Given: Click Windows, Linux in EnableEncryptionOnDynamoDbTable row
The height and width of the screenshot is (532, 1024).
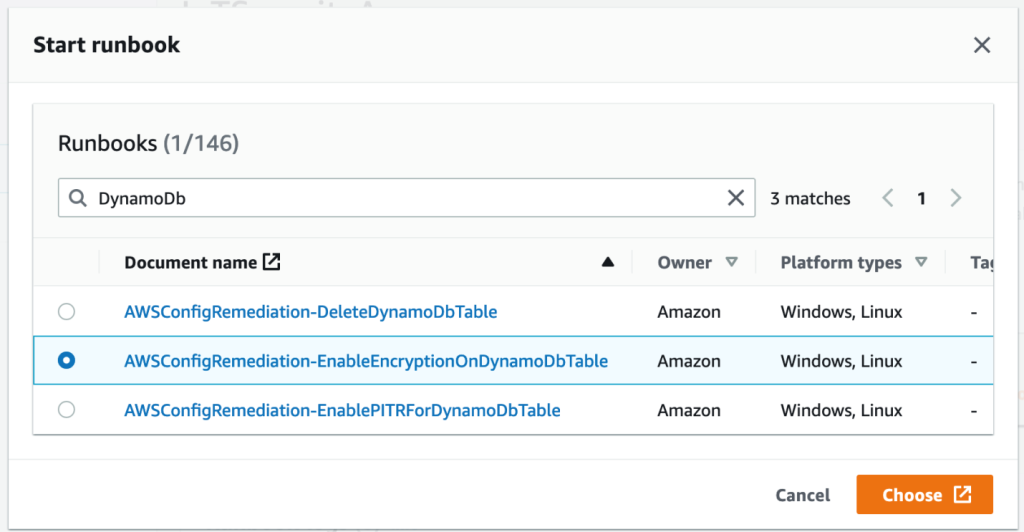Looking at the screenshot, I should (841, 361).
